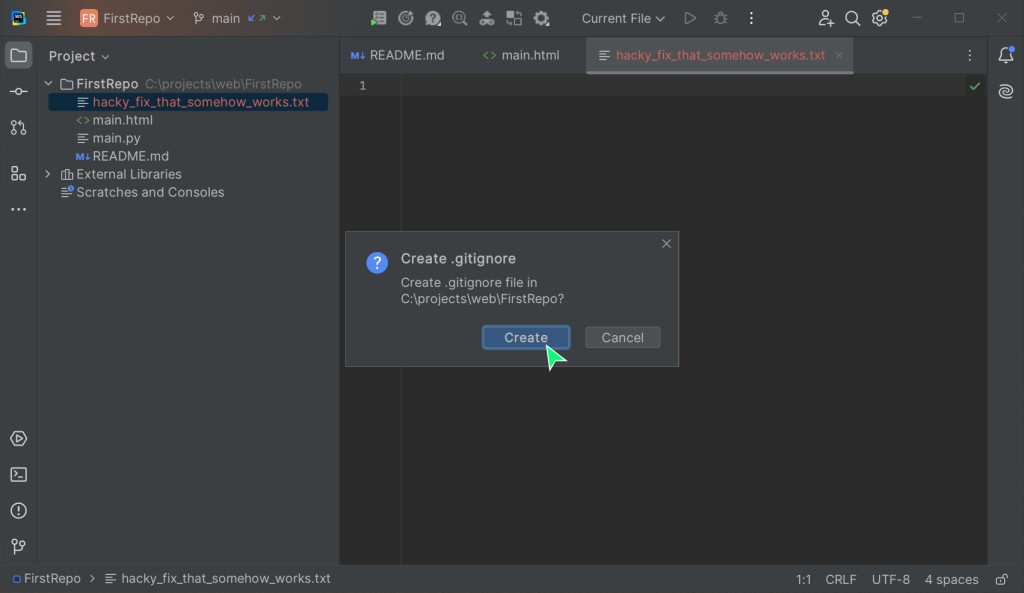Open the Git tool window
Image resolution: width=1024 pixels, height=593 pixels.
point(18,547)
